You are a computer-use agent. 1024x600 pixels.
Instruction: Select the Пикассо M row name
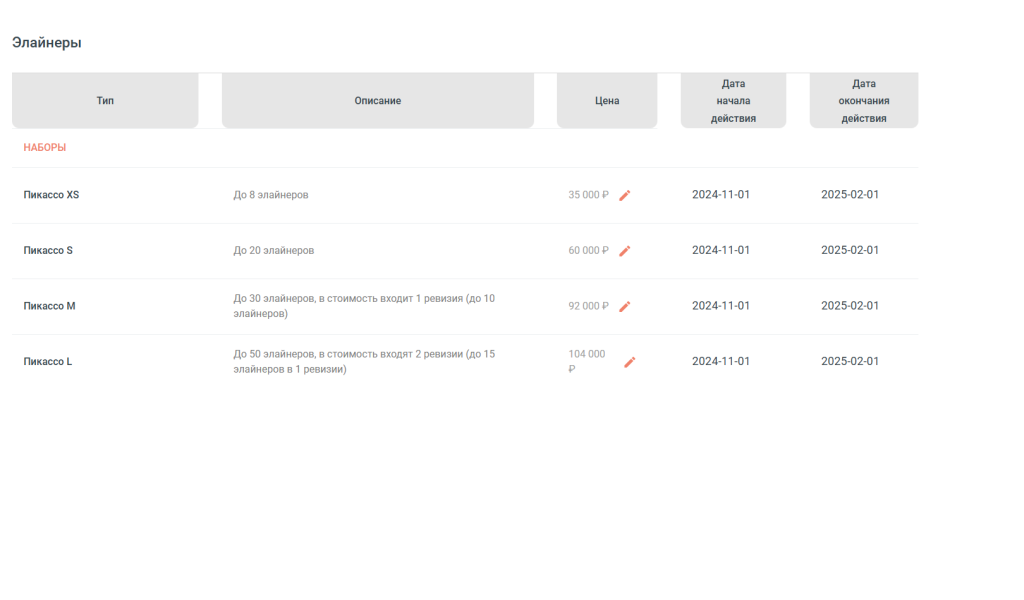click(49, 306)
